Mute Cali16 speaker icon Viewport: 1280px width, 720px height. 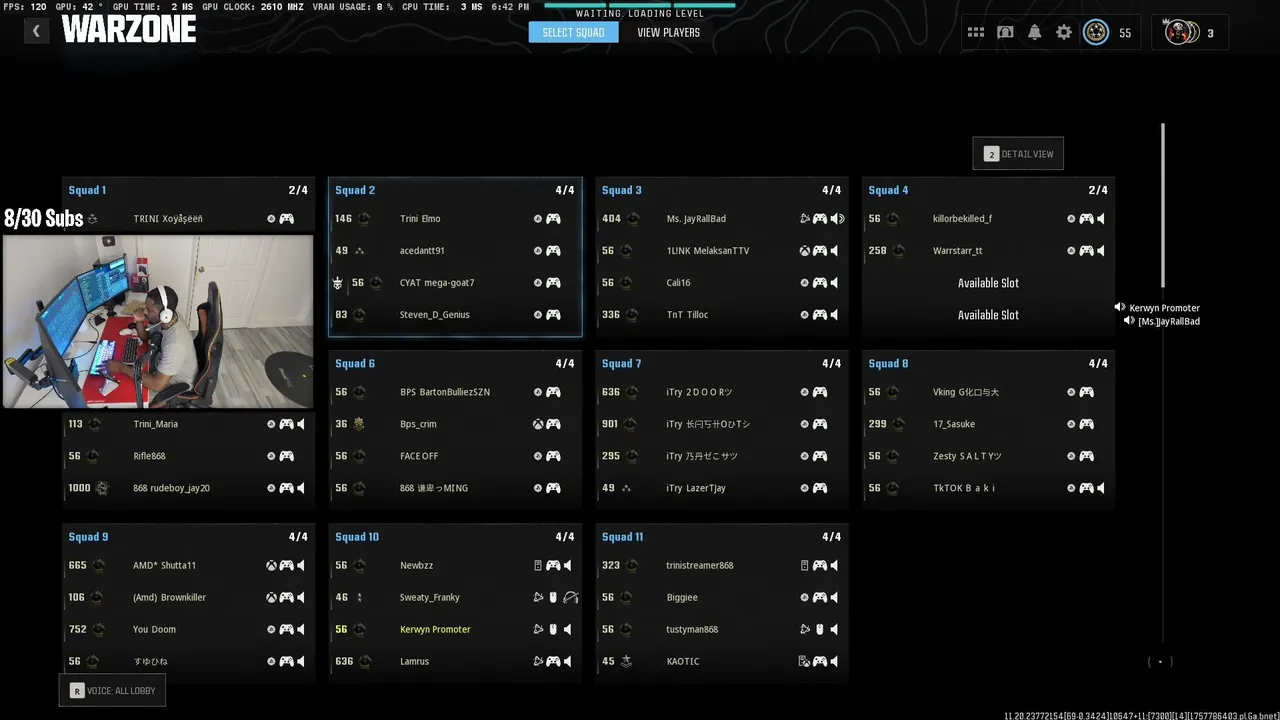coord(835,283)
